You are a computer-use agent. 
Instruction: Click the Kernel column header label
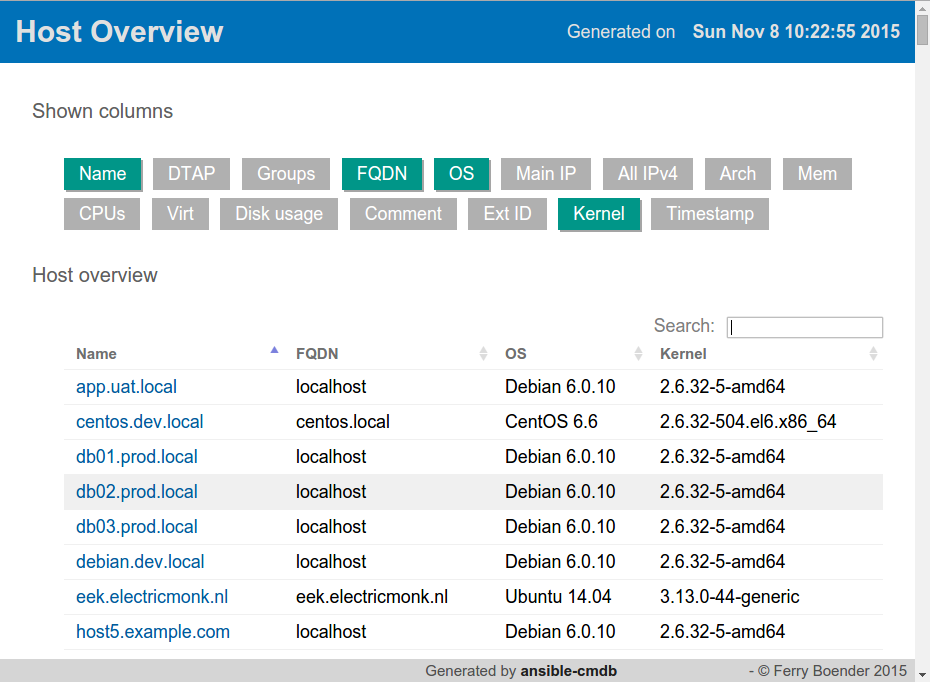pyautogui.click(x=683, y=354)
